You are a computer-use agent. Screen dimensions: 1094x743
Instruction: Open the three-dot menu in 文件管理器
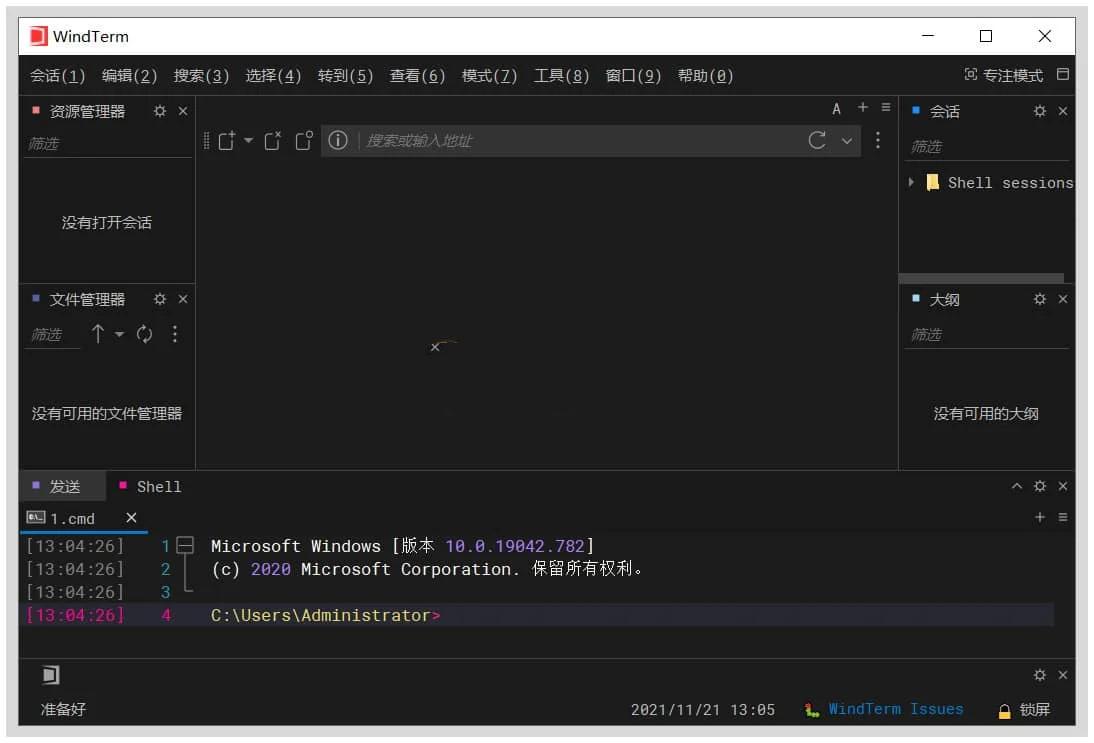tap(175, 334)
